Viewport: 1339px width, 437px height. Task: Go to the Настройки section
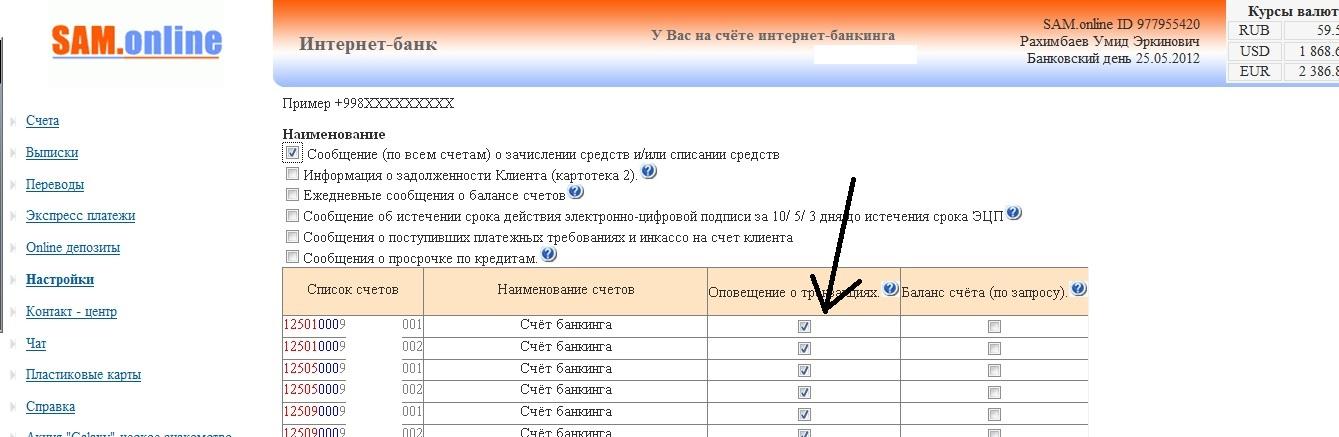[x=60, y=280]
